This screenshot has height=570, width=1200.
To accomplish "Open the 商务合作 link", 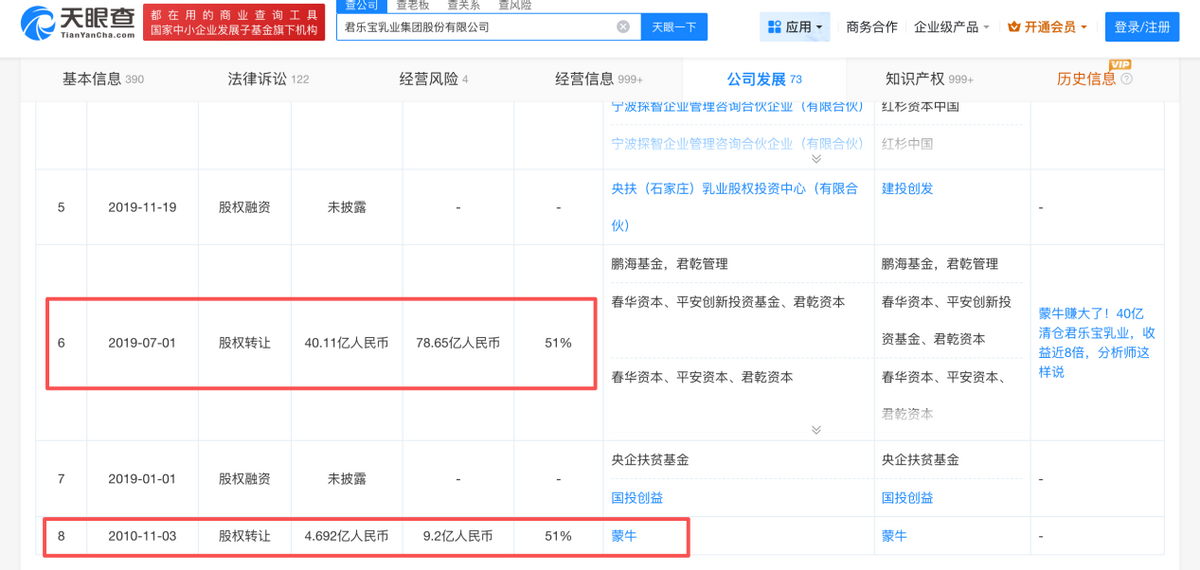I will pos(872,27).
